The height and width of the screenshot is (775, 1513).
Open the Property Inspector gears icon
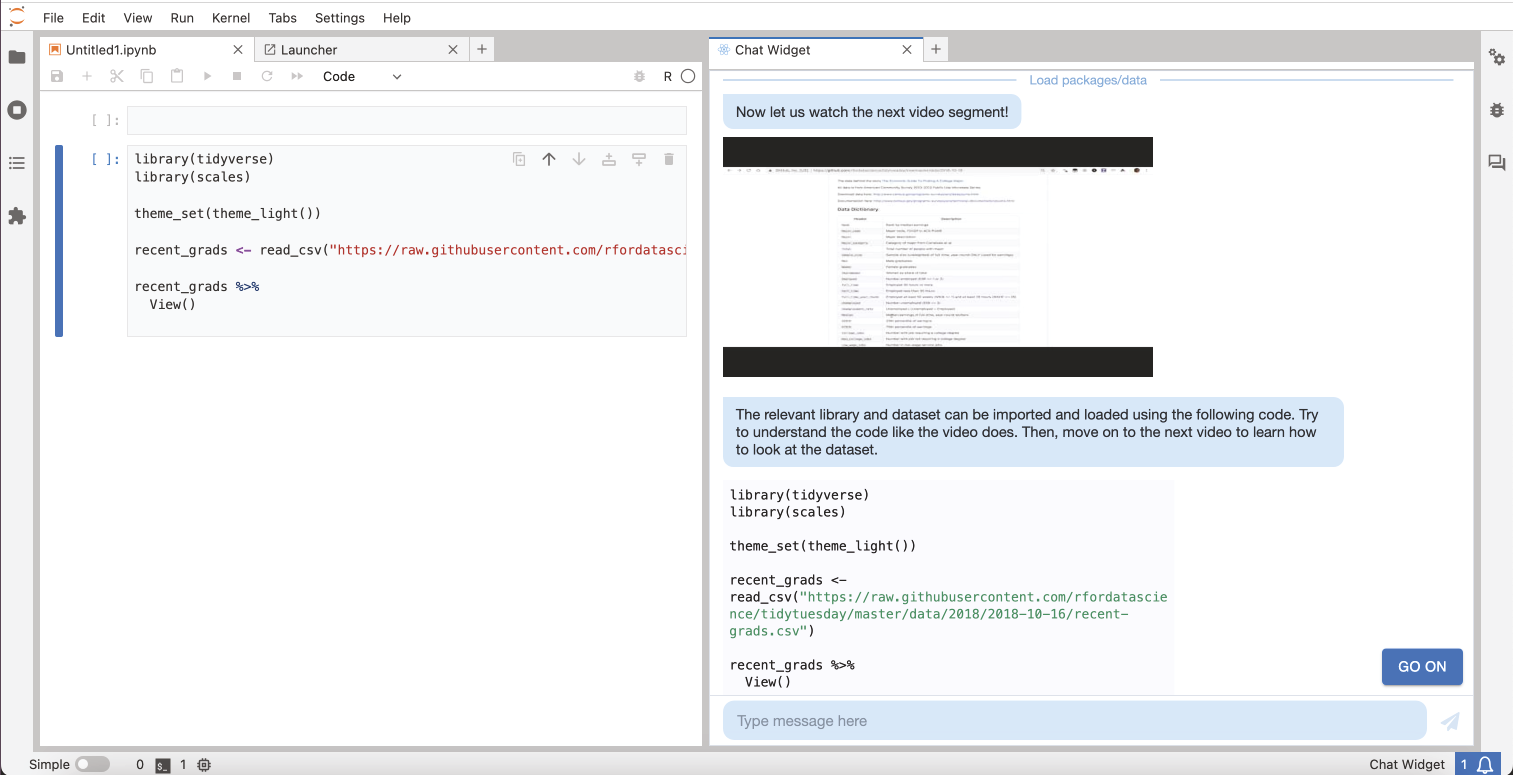pos(1497,57)
